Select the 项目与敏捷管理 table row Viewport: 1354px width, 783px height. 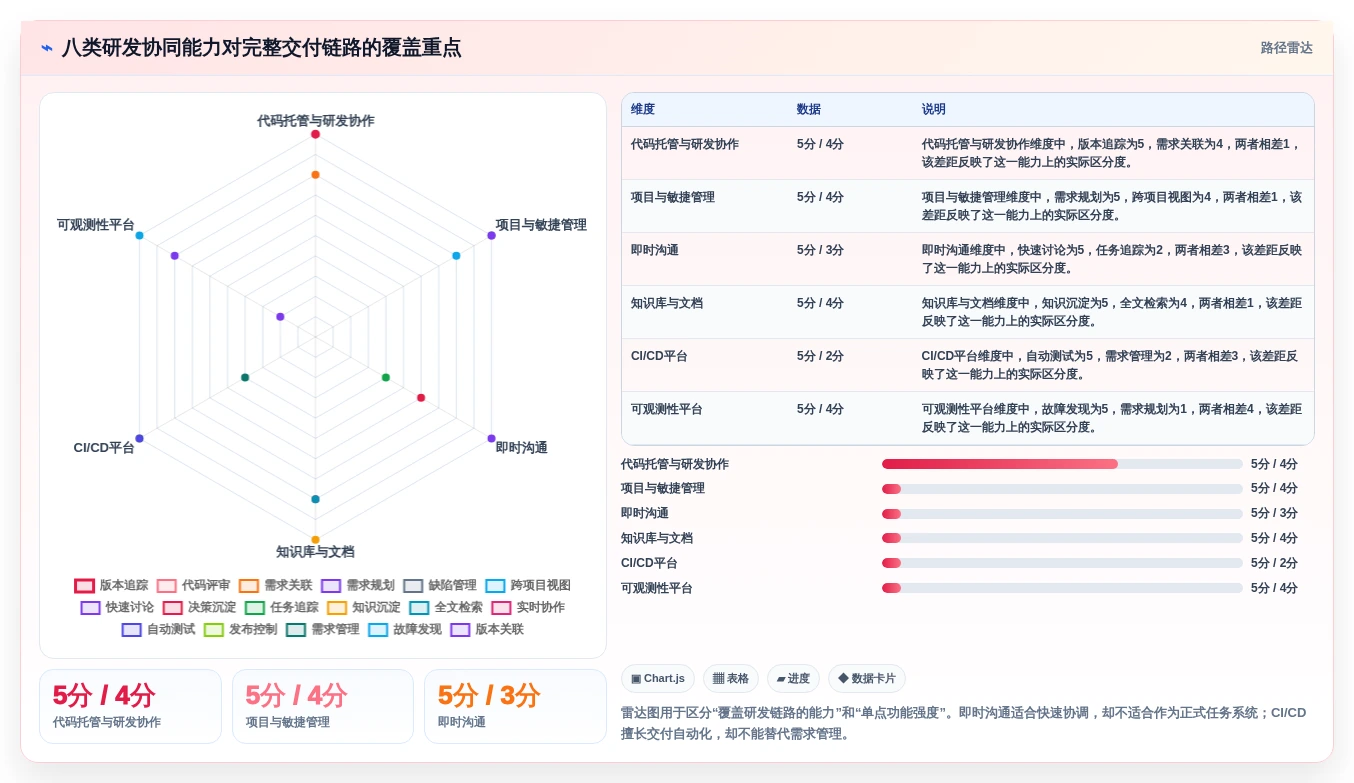click(x=967, y=206)
